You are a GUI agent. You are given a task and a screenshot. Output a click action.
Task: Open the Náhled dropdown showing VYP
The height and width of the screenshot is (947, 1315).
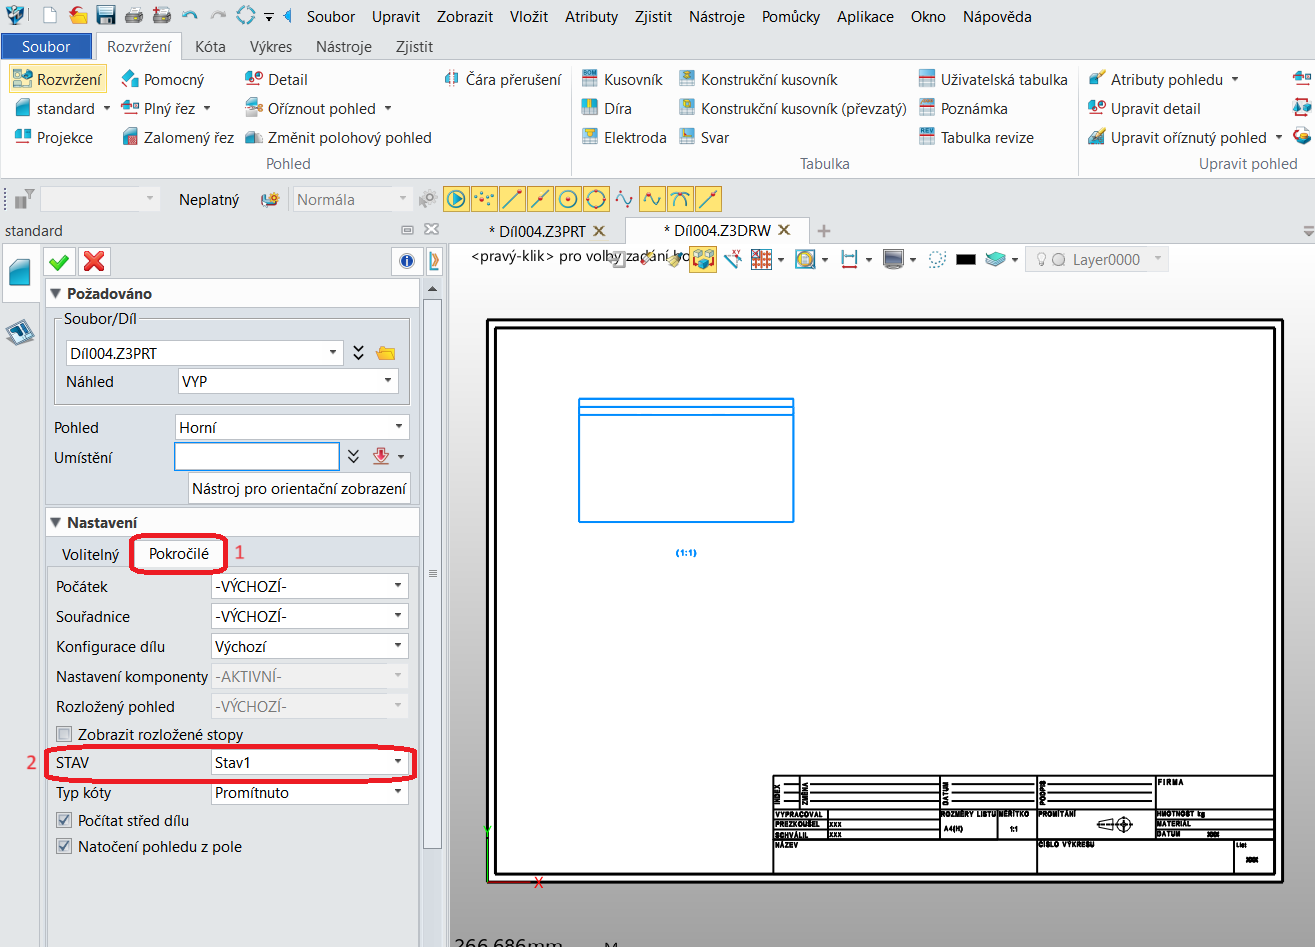[288, 381]
